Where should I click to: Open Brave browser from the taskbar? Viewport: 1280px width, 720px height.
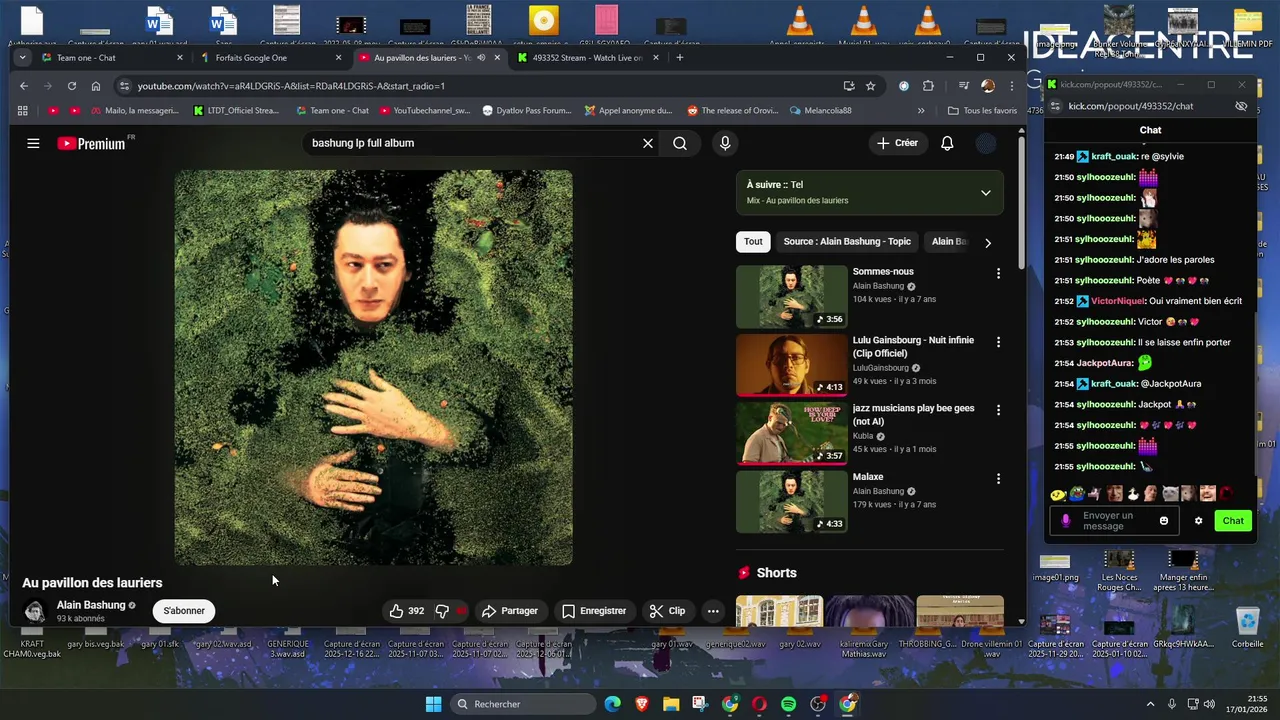[x=642, y=704]
